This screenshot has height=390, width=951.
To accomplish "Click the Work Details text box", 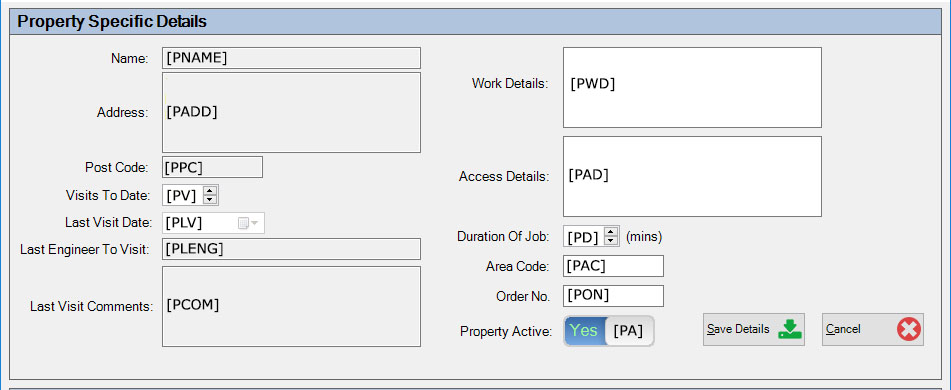I will (x=692, y=87).
